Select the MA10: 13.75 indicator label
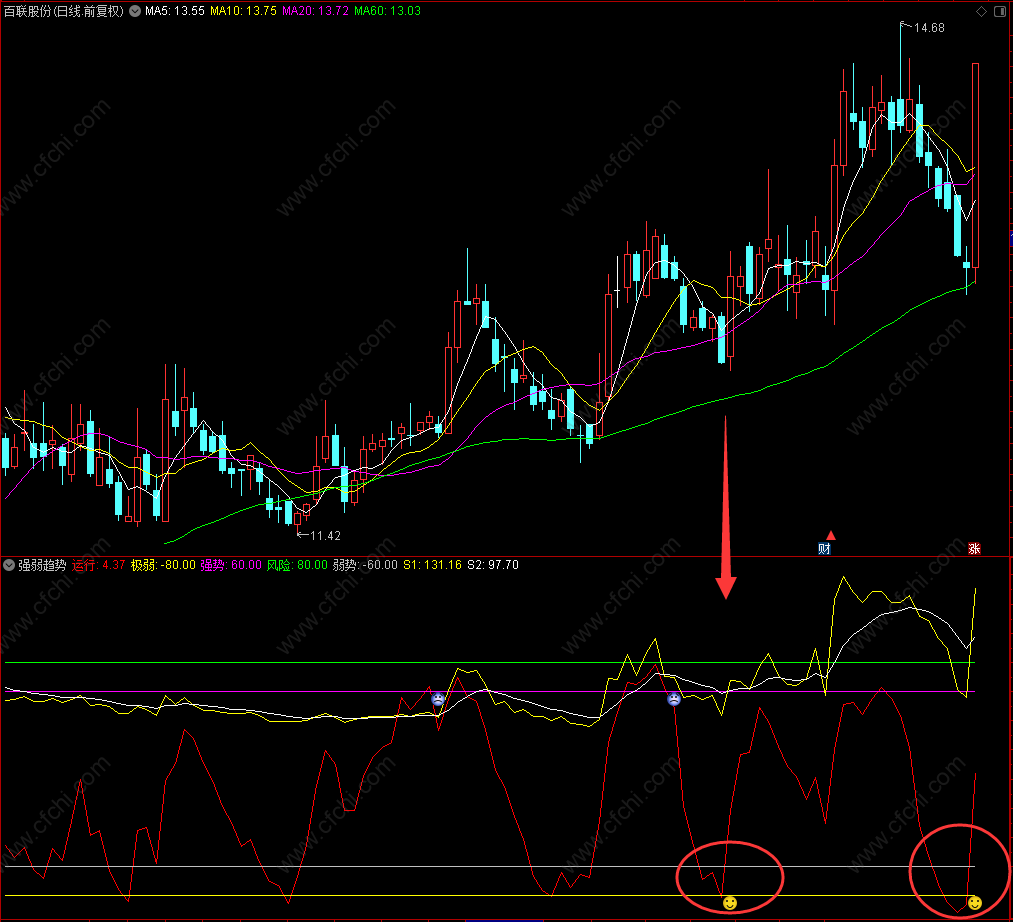This screenshot has height=922, width=1013. [x=243, y=11]
